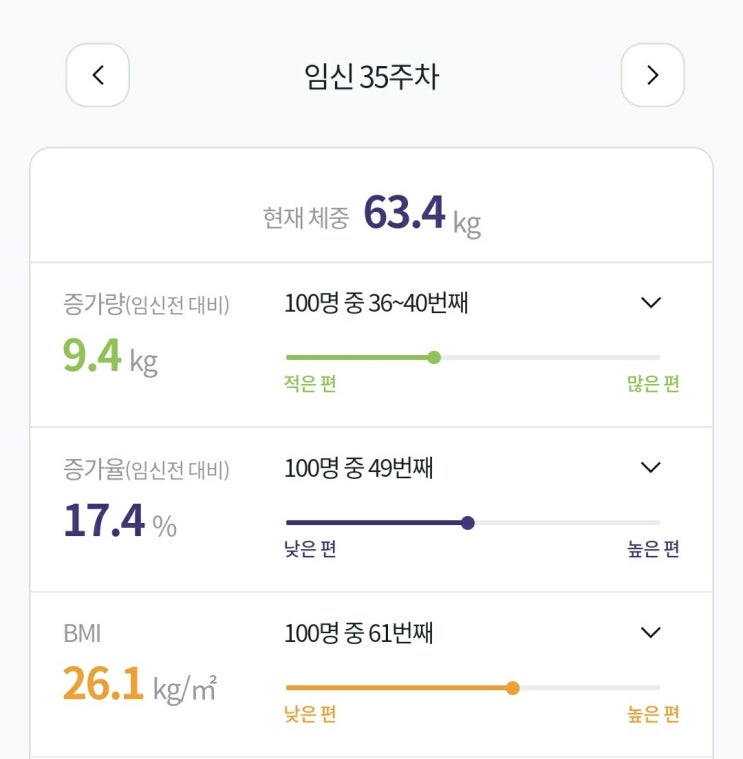Image resolution: width=743 pixels, height=759 pixels.
Task: Click the 증가율(임신전 대비) label
Action: click(146, 469)
